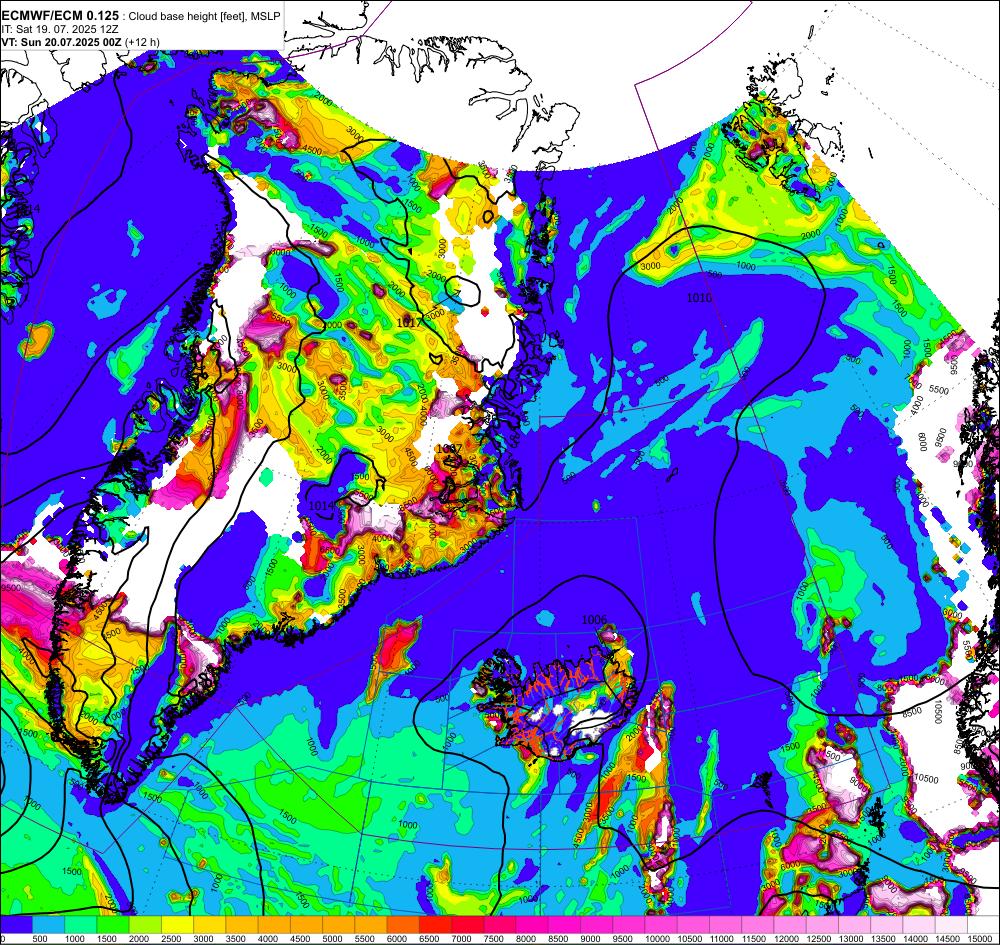This screenshot has height=945, width=1000.
Task: Select the 'VT: Sun 20.07.2025 00Z' valid time text
Action: tap(62, 42)
